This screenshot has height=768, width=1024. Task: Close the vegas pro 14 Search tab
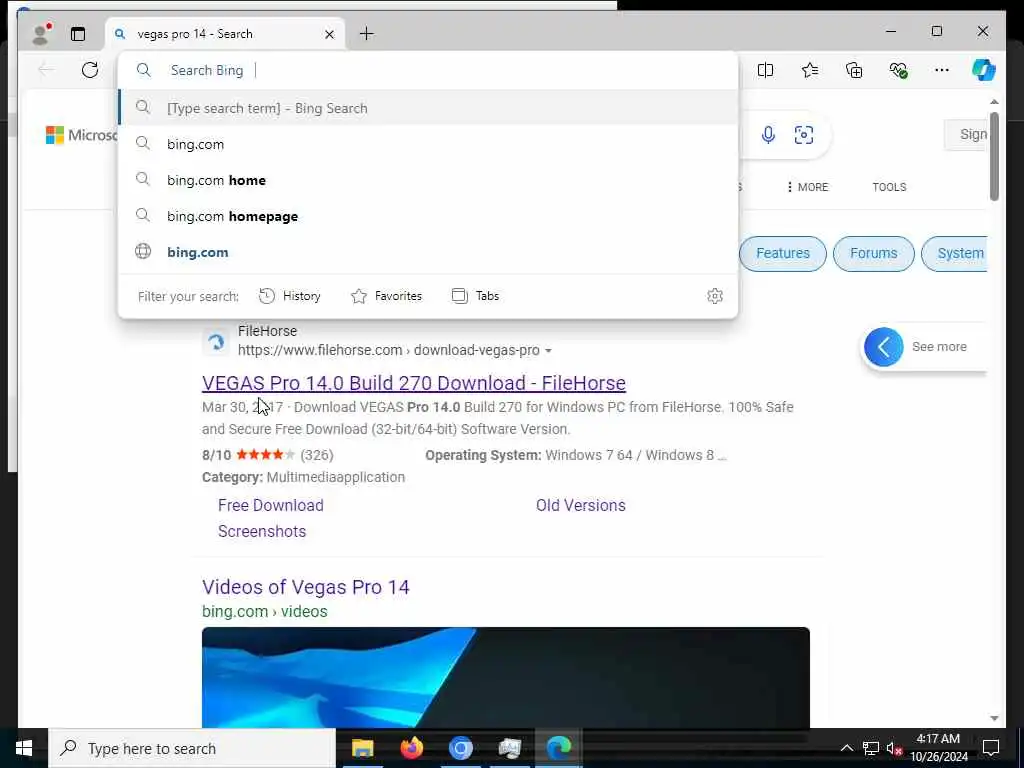(330, 34)
